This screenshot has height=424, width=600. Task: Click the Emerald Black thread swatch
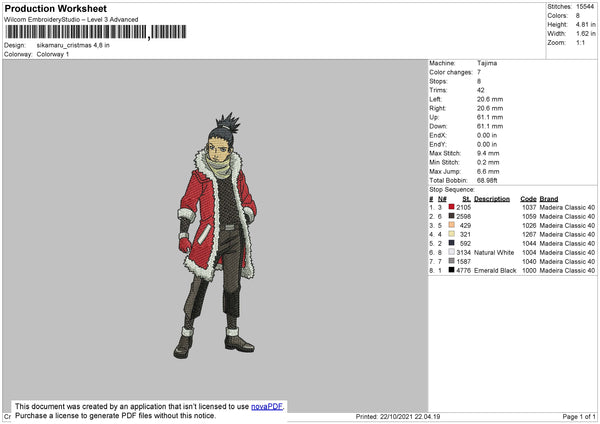452,270
